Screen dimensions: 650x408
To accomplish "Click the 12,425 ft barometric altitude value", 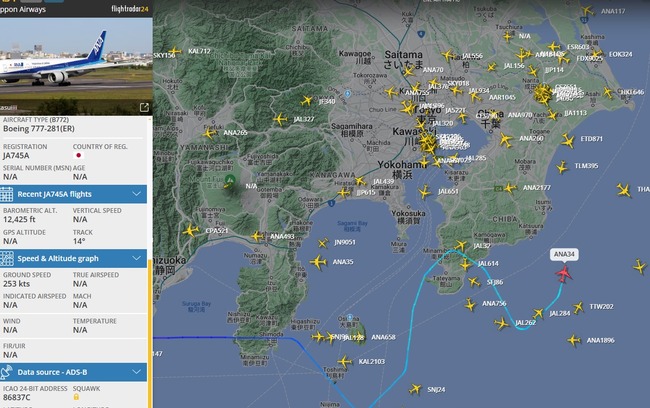I will click(19, 219).
